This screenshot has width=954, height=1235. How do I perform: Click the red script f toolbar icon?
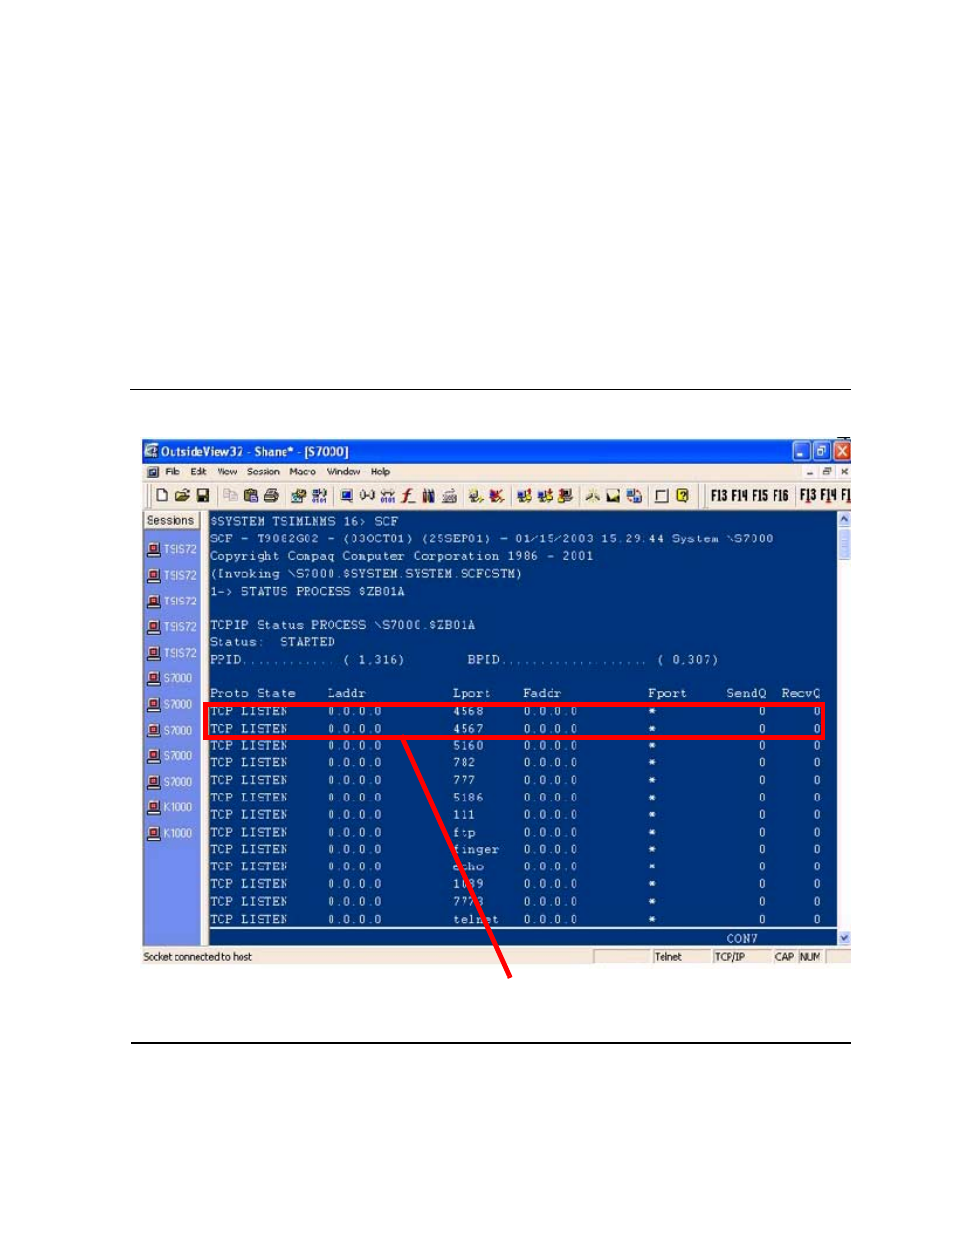408,495
